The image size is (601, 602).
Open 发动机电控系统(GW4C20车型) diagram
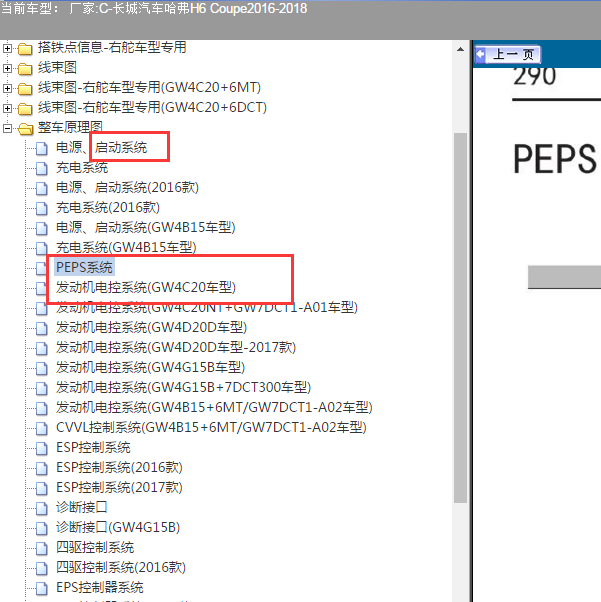point(146,287)
